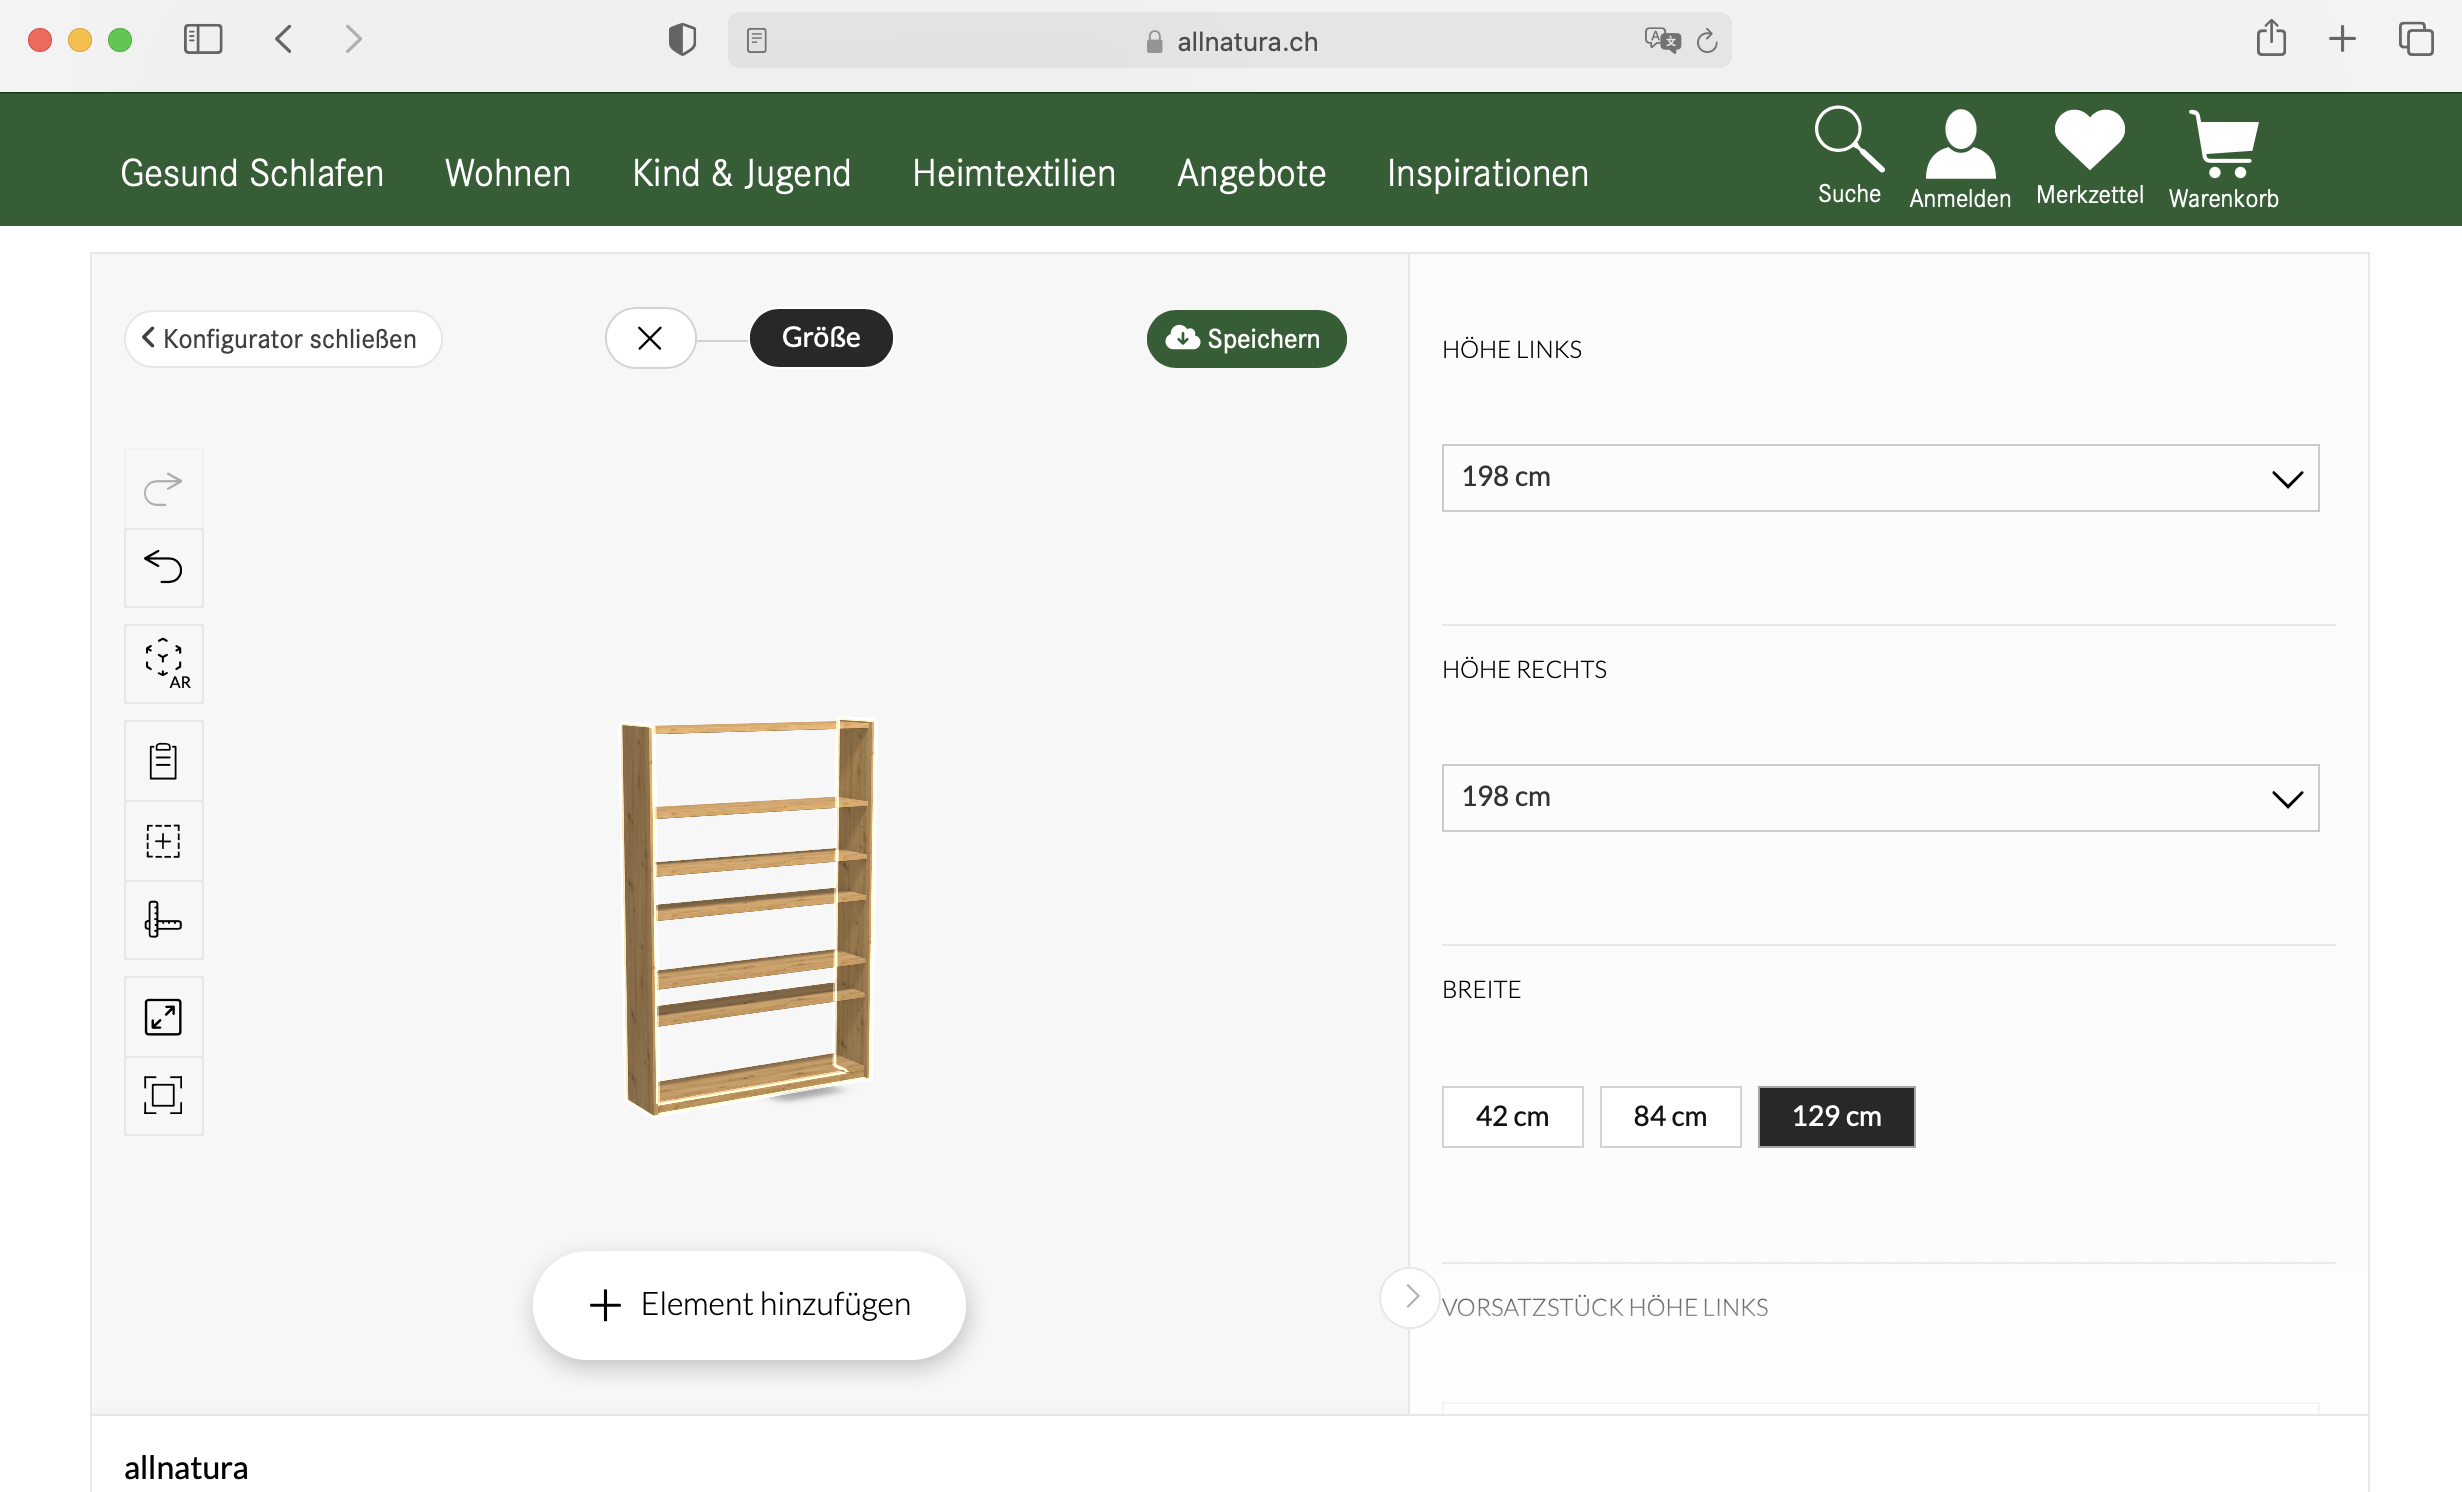
Task: Expand the 3D view to fullscreen
Action: pyautogui.click(x=163, y=1015)
